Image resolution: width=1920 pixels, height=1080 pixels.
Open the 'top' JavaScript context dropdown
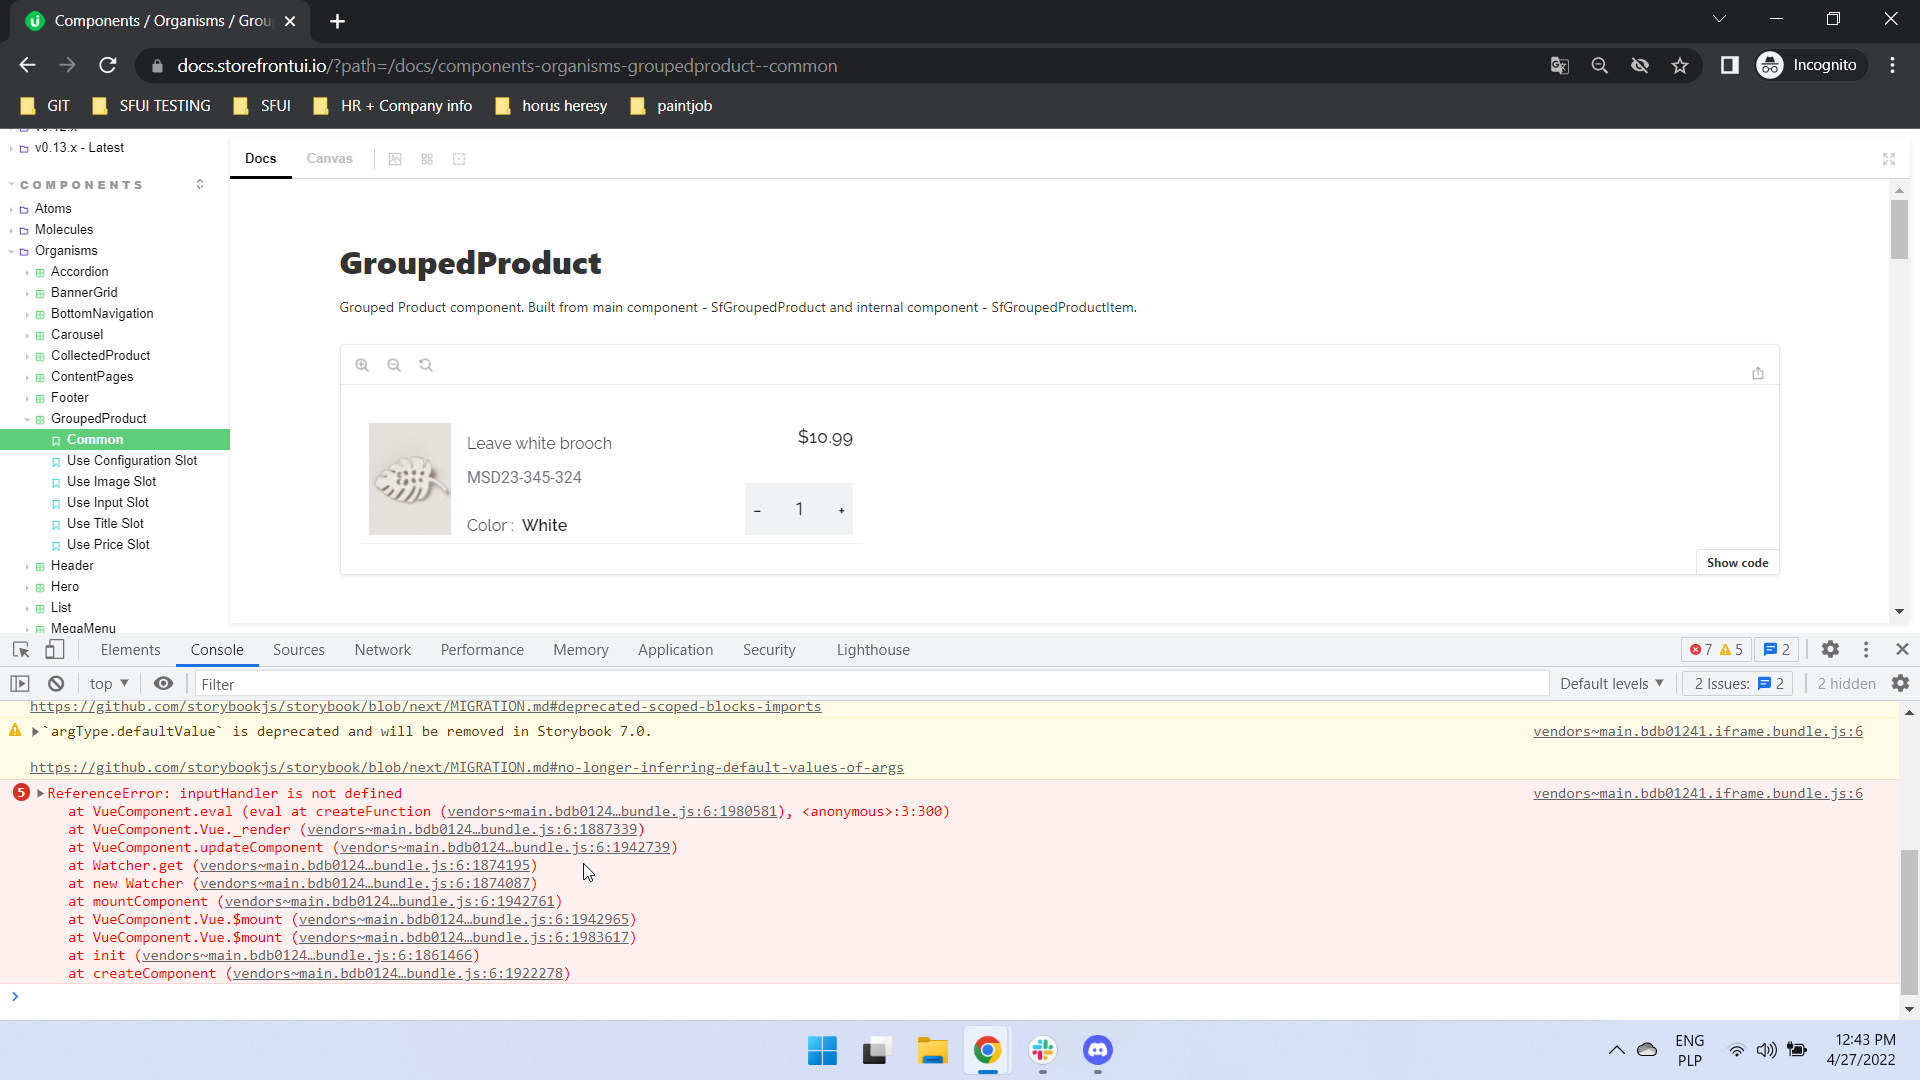(x=107, y=683)
